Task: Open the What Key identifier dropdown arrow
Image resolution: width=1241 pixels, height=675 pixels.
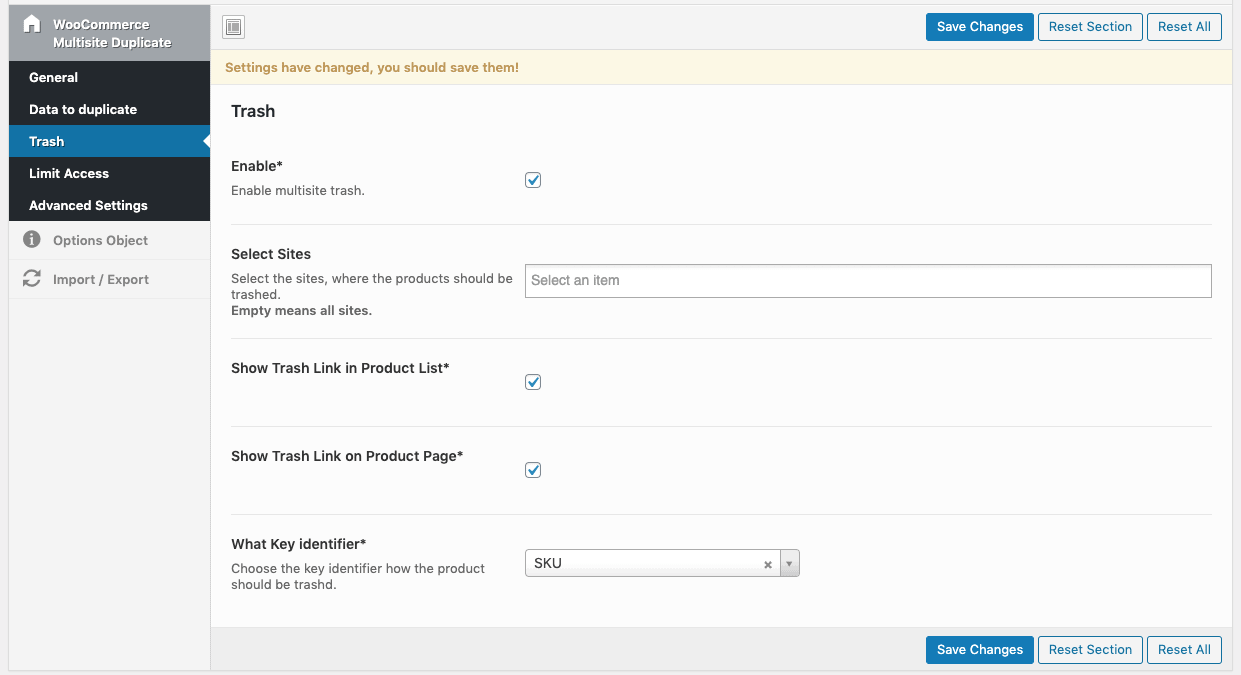Action: pyautogui.click(x=789, y=563)
